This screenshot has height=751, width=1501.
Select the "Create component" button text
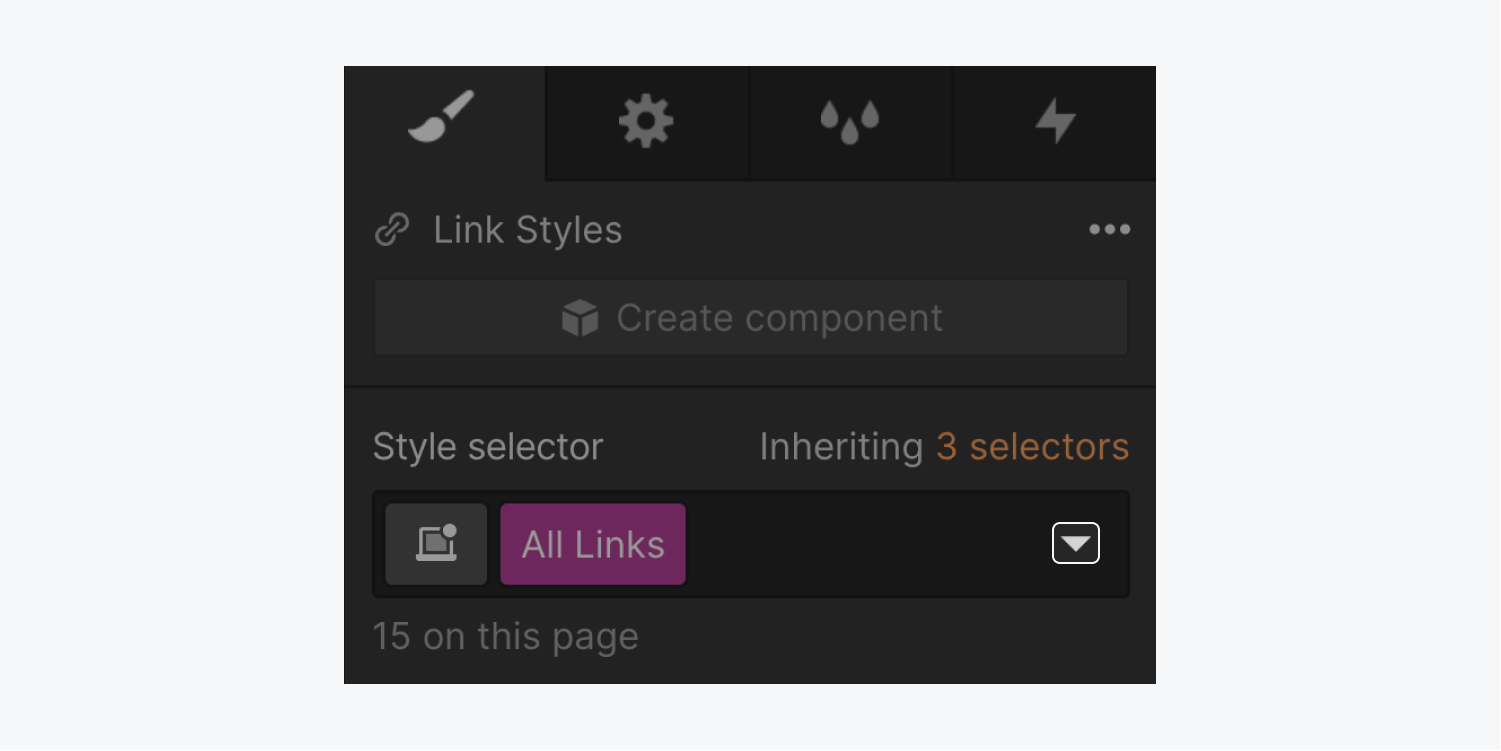779,318
